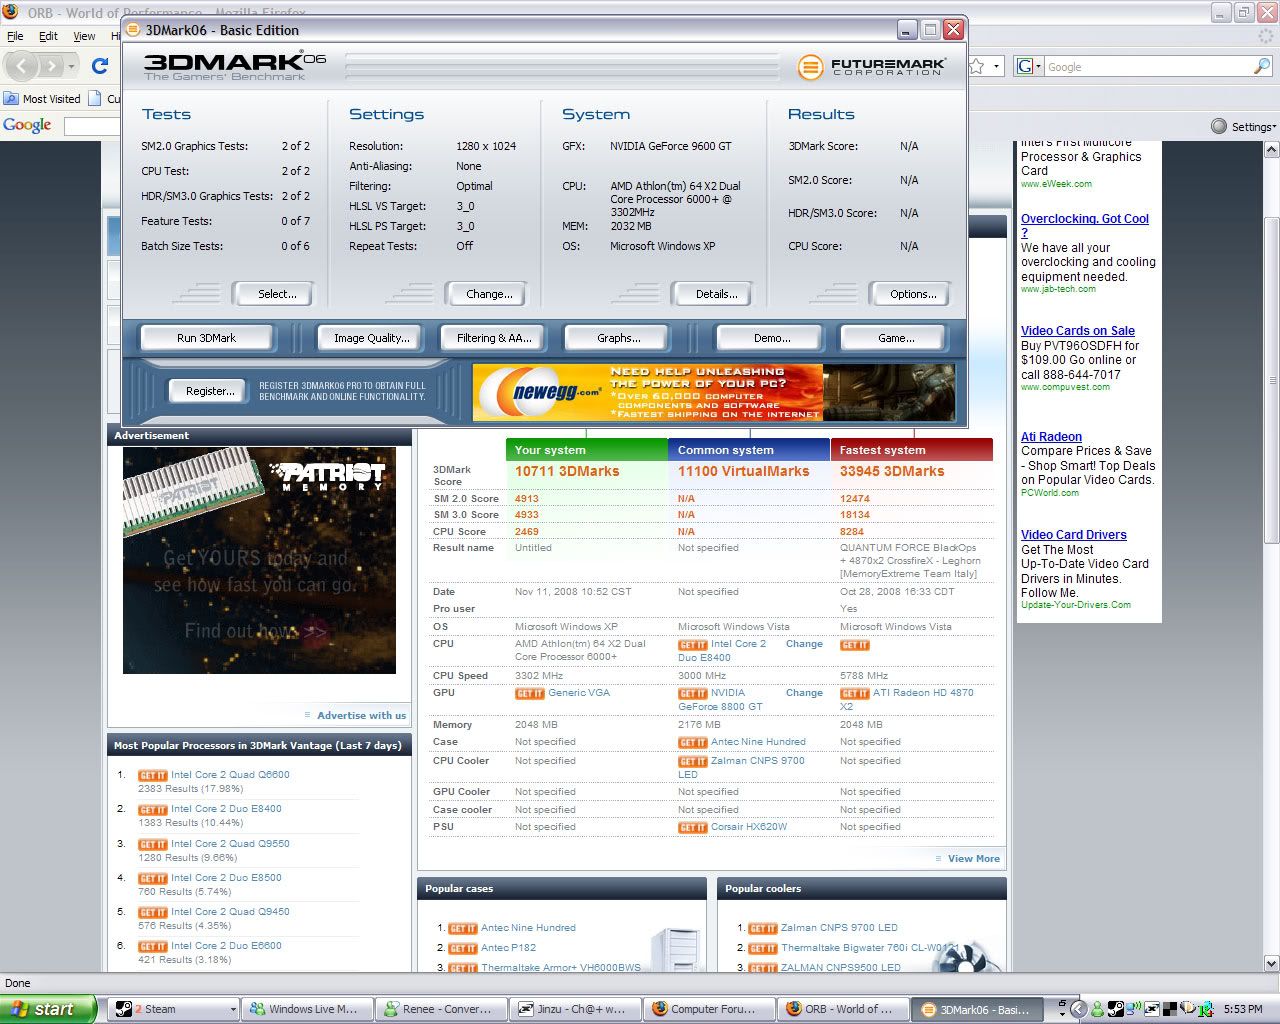
Task: Click GET IT icon for Intel Core 2 Duo E6600
Action: click(x=153, y=946)
